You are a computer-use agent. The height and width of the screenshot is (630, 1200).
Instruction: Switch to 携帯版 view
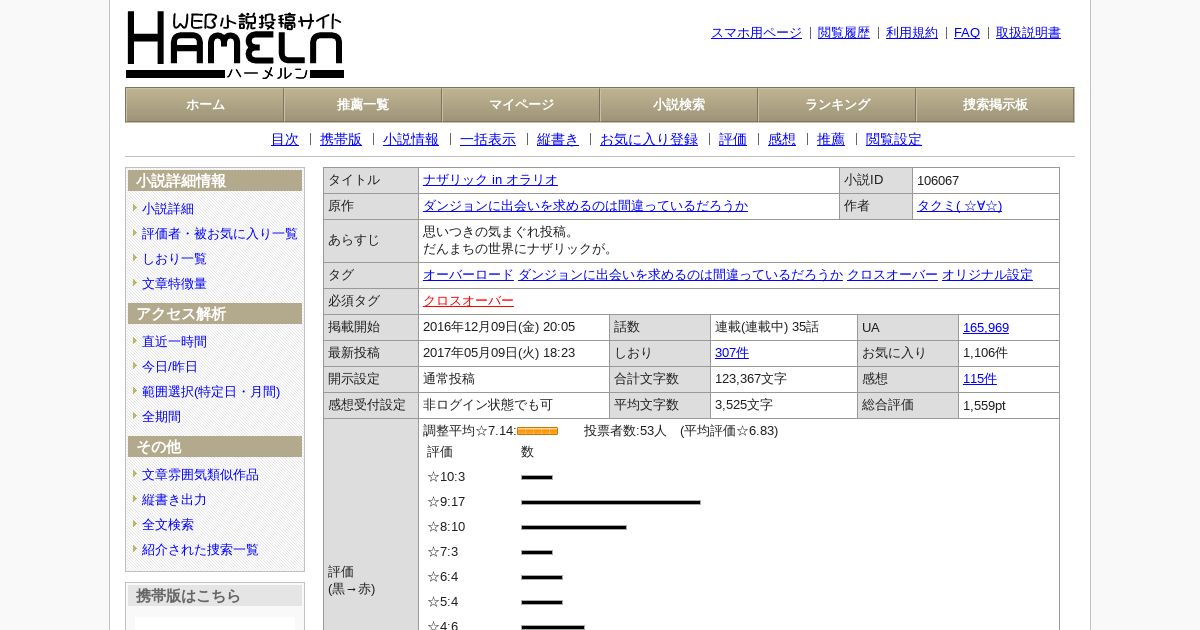point(341,140)
